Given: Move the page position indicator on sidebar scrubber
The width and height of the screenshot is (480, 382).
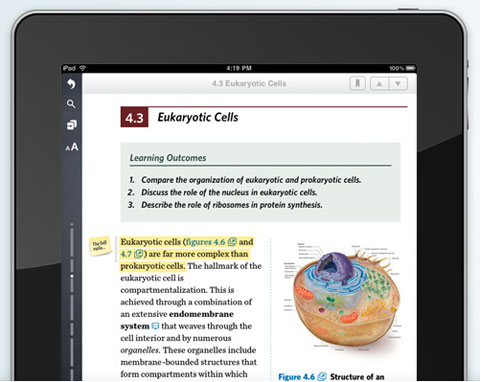Looking at the screenshot, I should [x=72, y=276].
